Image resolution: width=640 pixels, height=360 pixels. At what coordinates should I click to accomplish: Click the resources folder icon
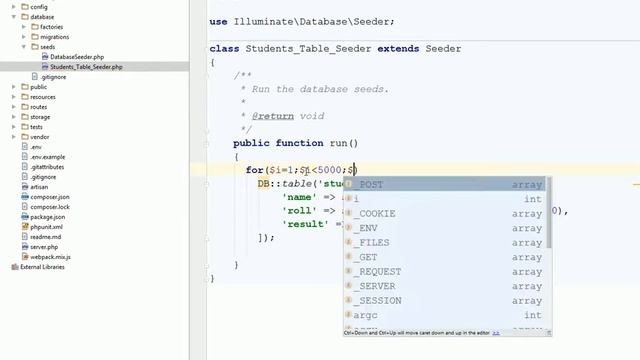click(x=25, y=97)
